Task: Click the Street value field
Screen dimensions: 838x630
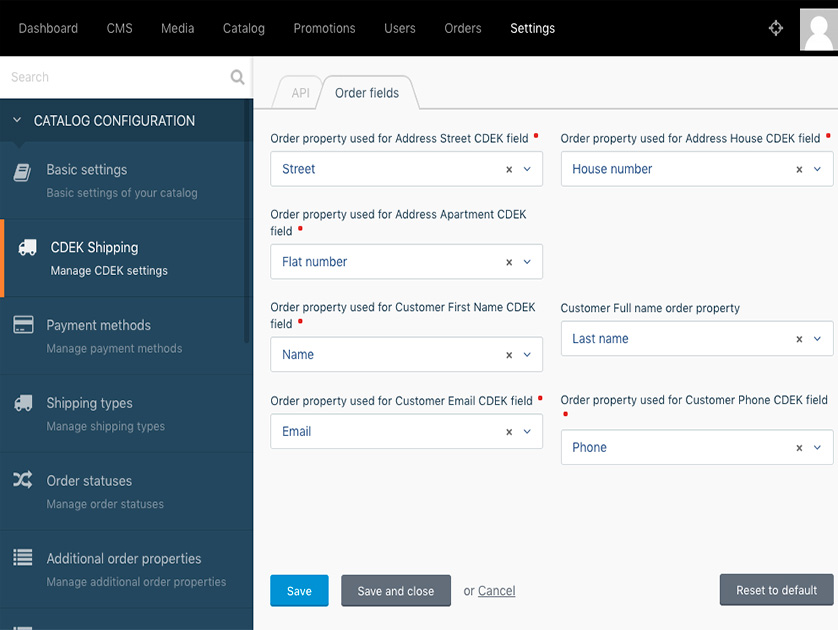Action: [406, 169]
